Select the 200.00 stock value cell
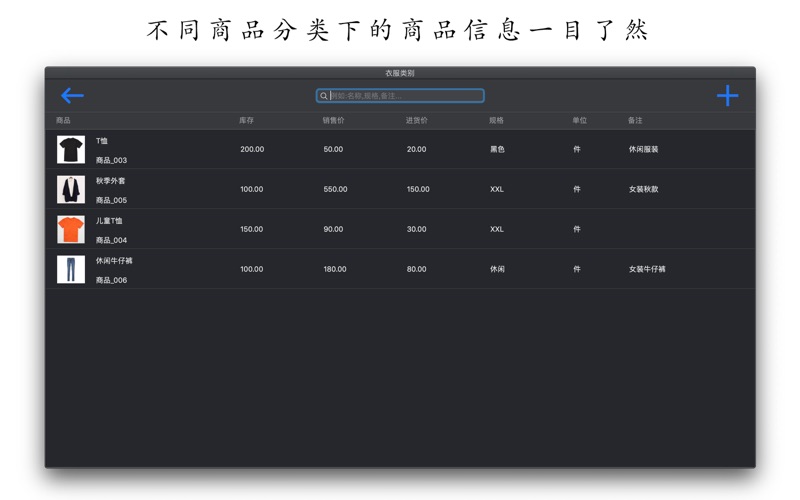800x500 pixels. 252,149
